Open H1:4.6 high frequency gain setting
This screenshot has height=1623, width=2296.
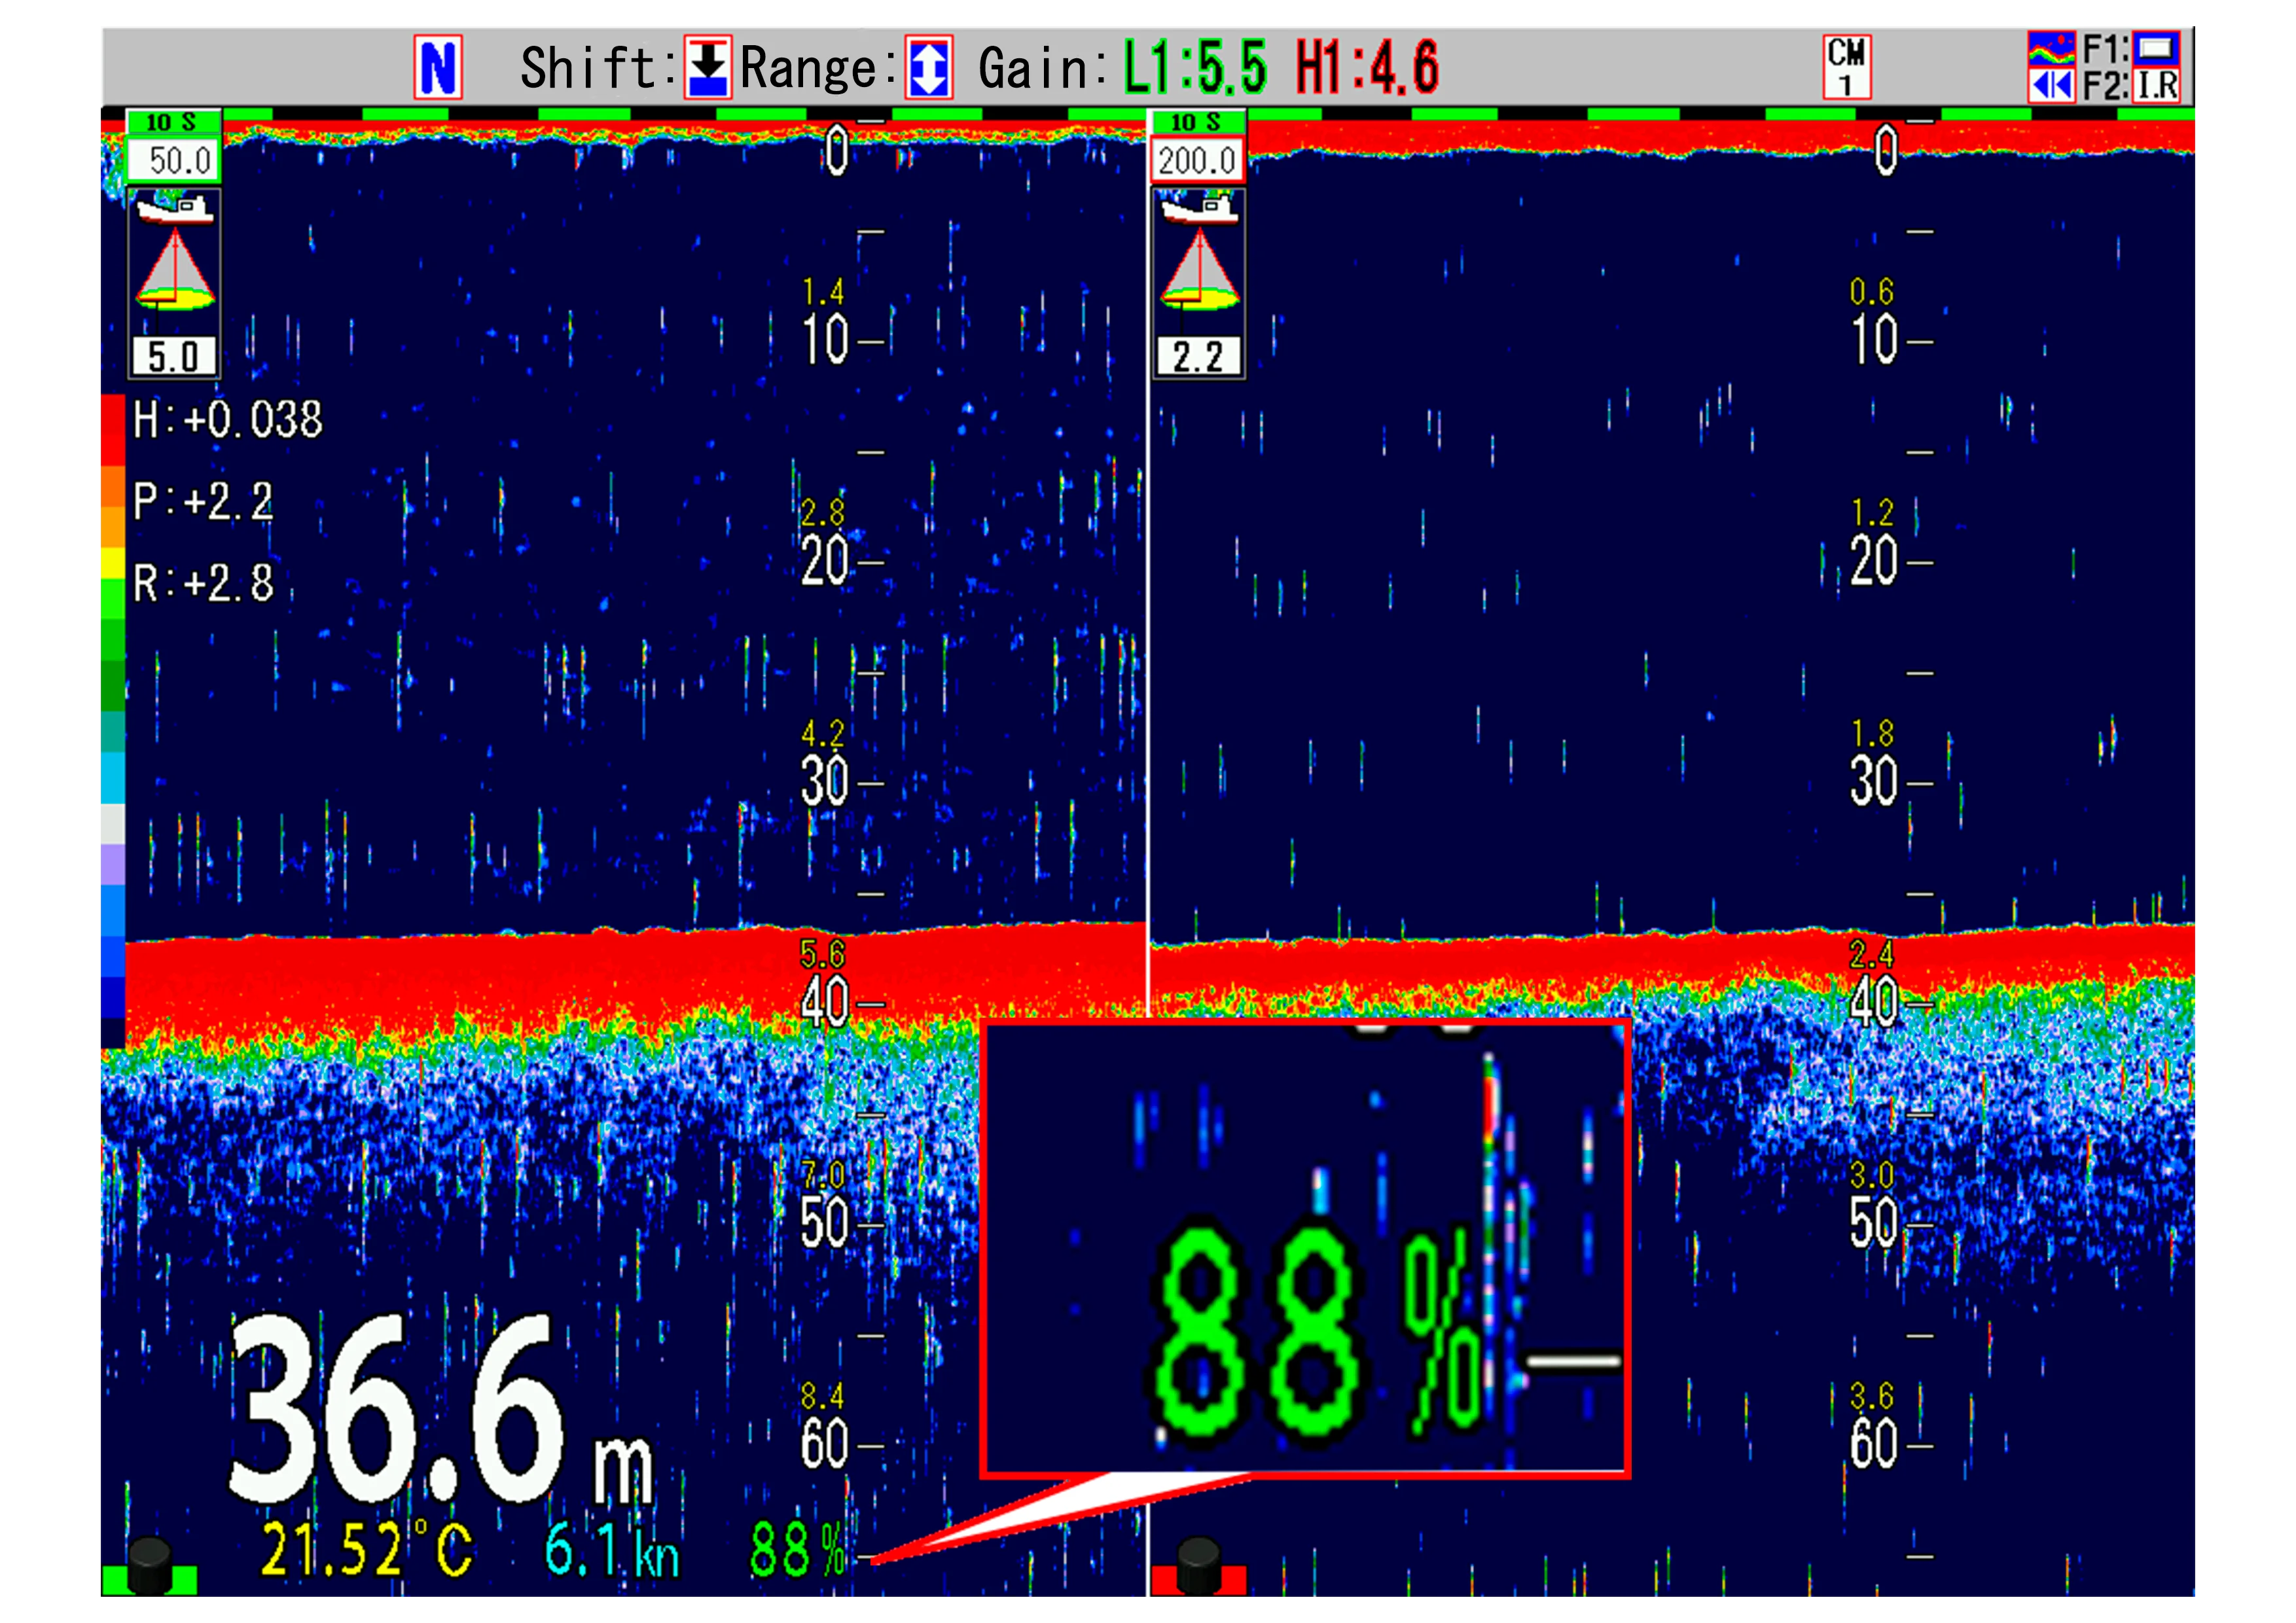click(1367, 66)
